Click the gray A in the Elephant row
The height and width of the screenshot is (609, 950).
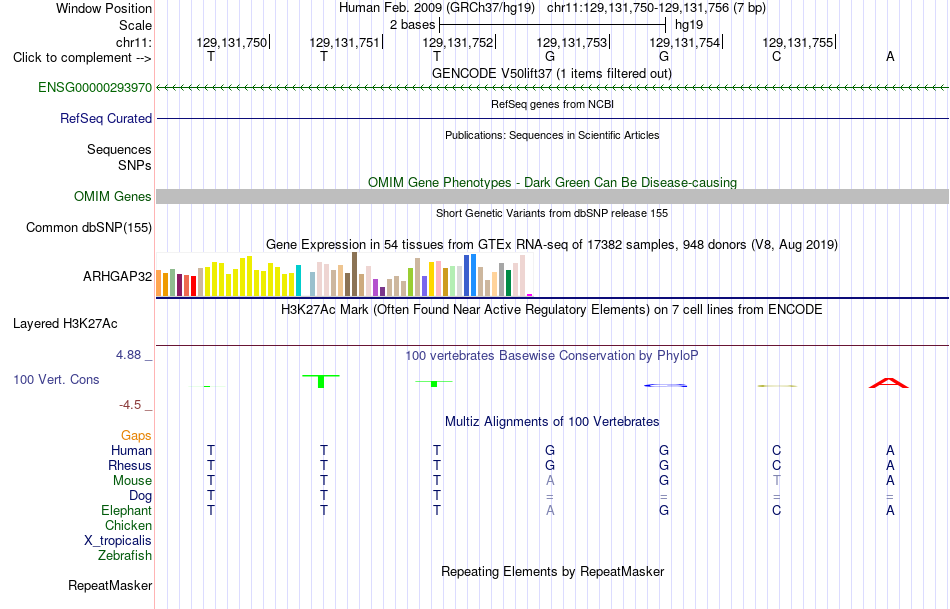[550, 510]
